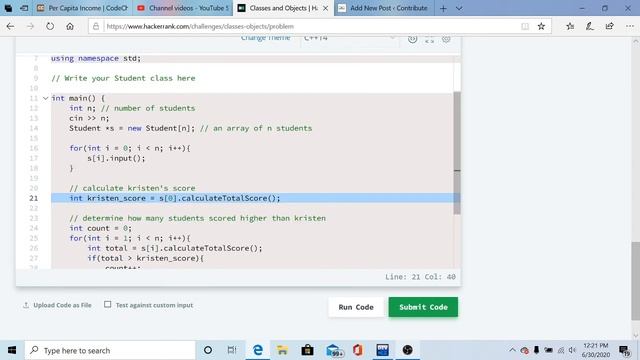Viewport: 640px width, 360px height.
Task: Click the taskbar clock 12:21 PM
Action: click(x=596, y=350)
